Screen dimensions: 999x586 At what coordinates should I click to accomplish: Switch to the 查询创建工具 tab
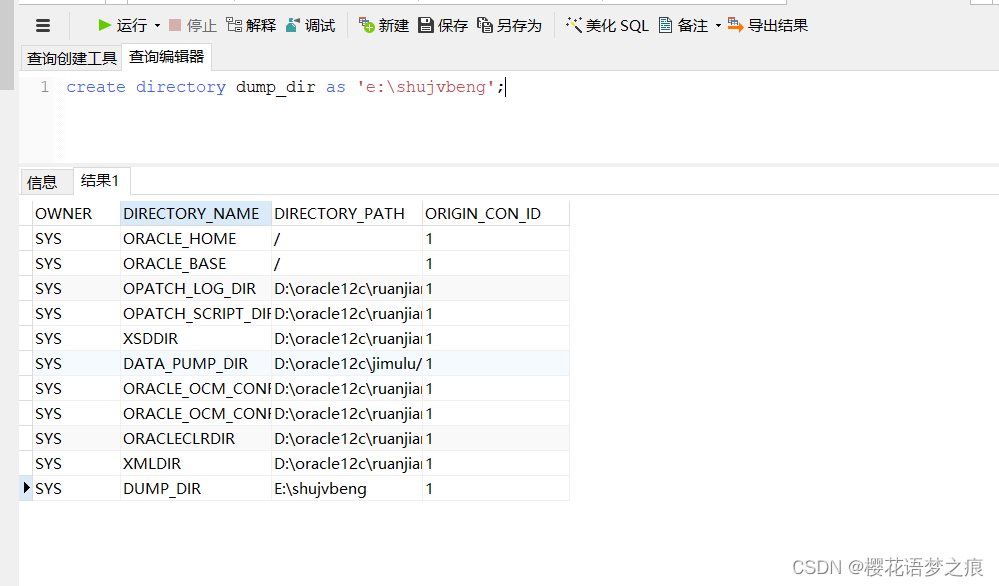point(71,58)
